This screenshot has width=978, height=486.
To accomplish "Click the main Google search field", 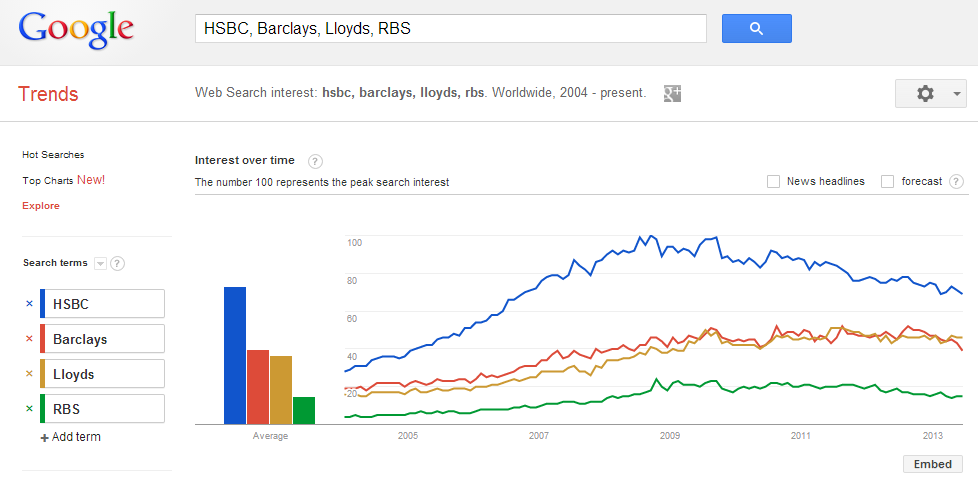I will pyautogui.click(x=451, y=29).
